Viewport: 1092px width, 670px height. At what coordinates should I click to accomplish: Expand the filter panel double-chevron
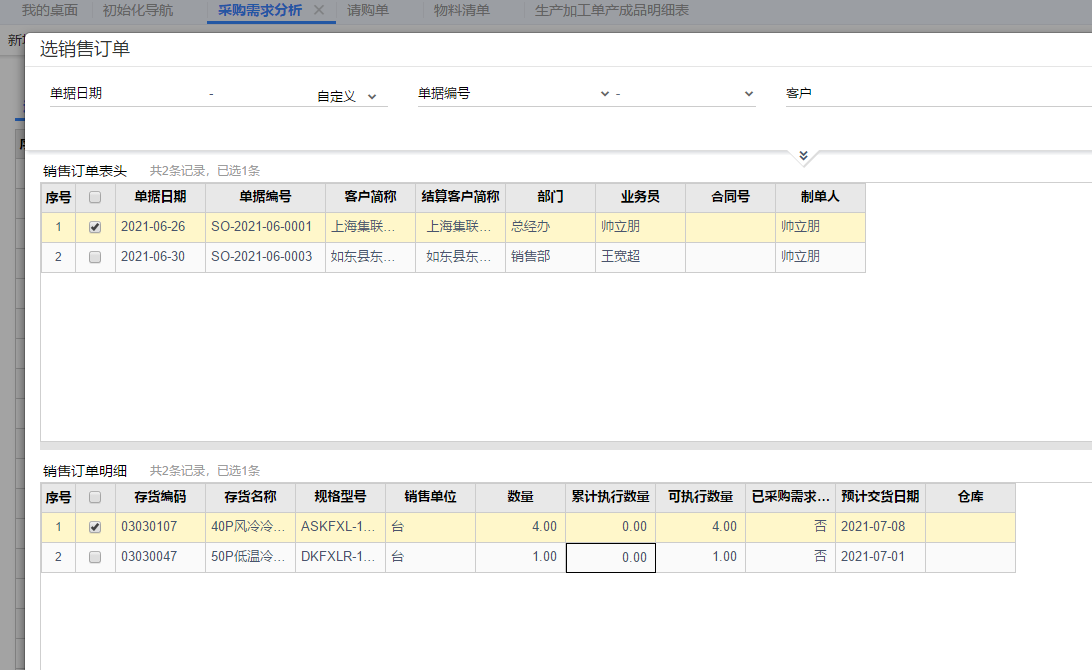coord(803,155)
